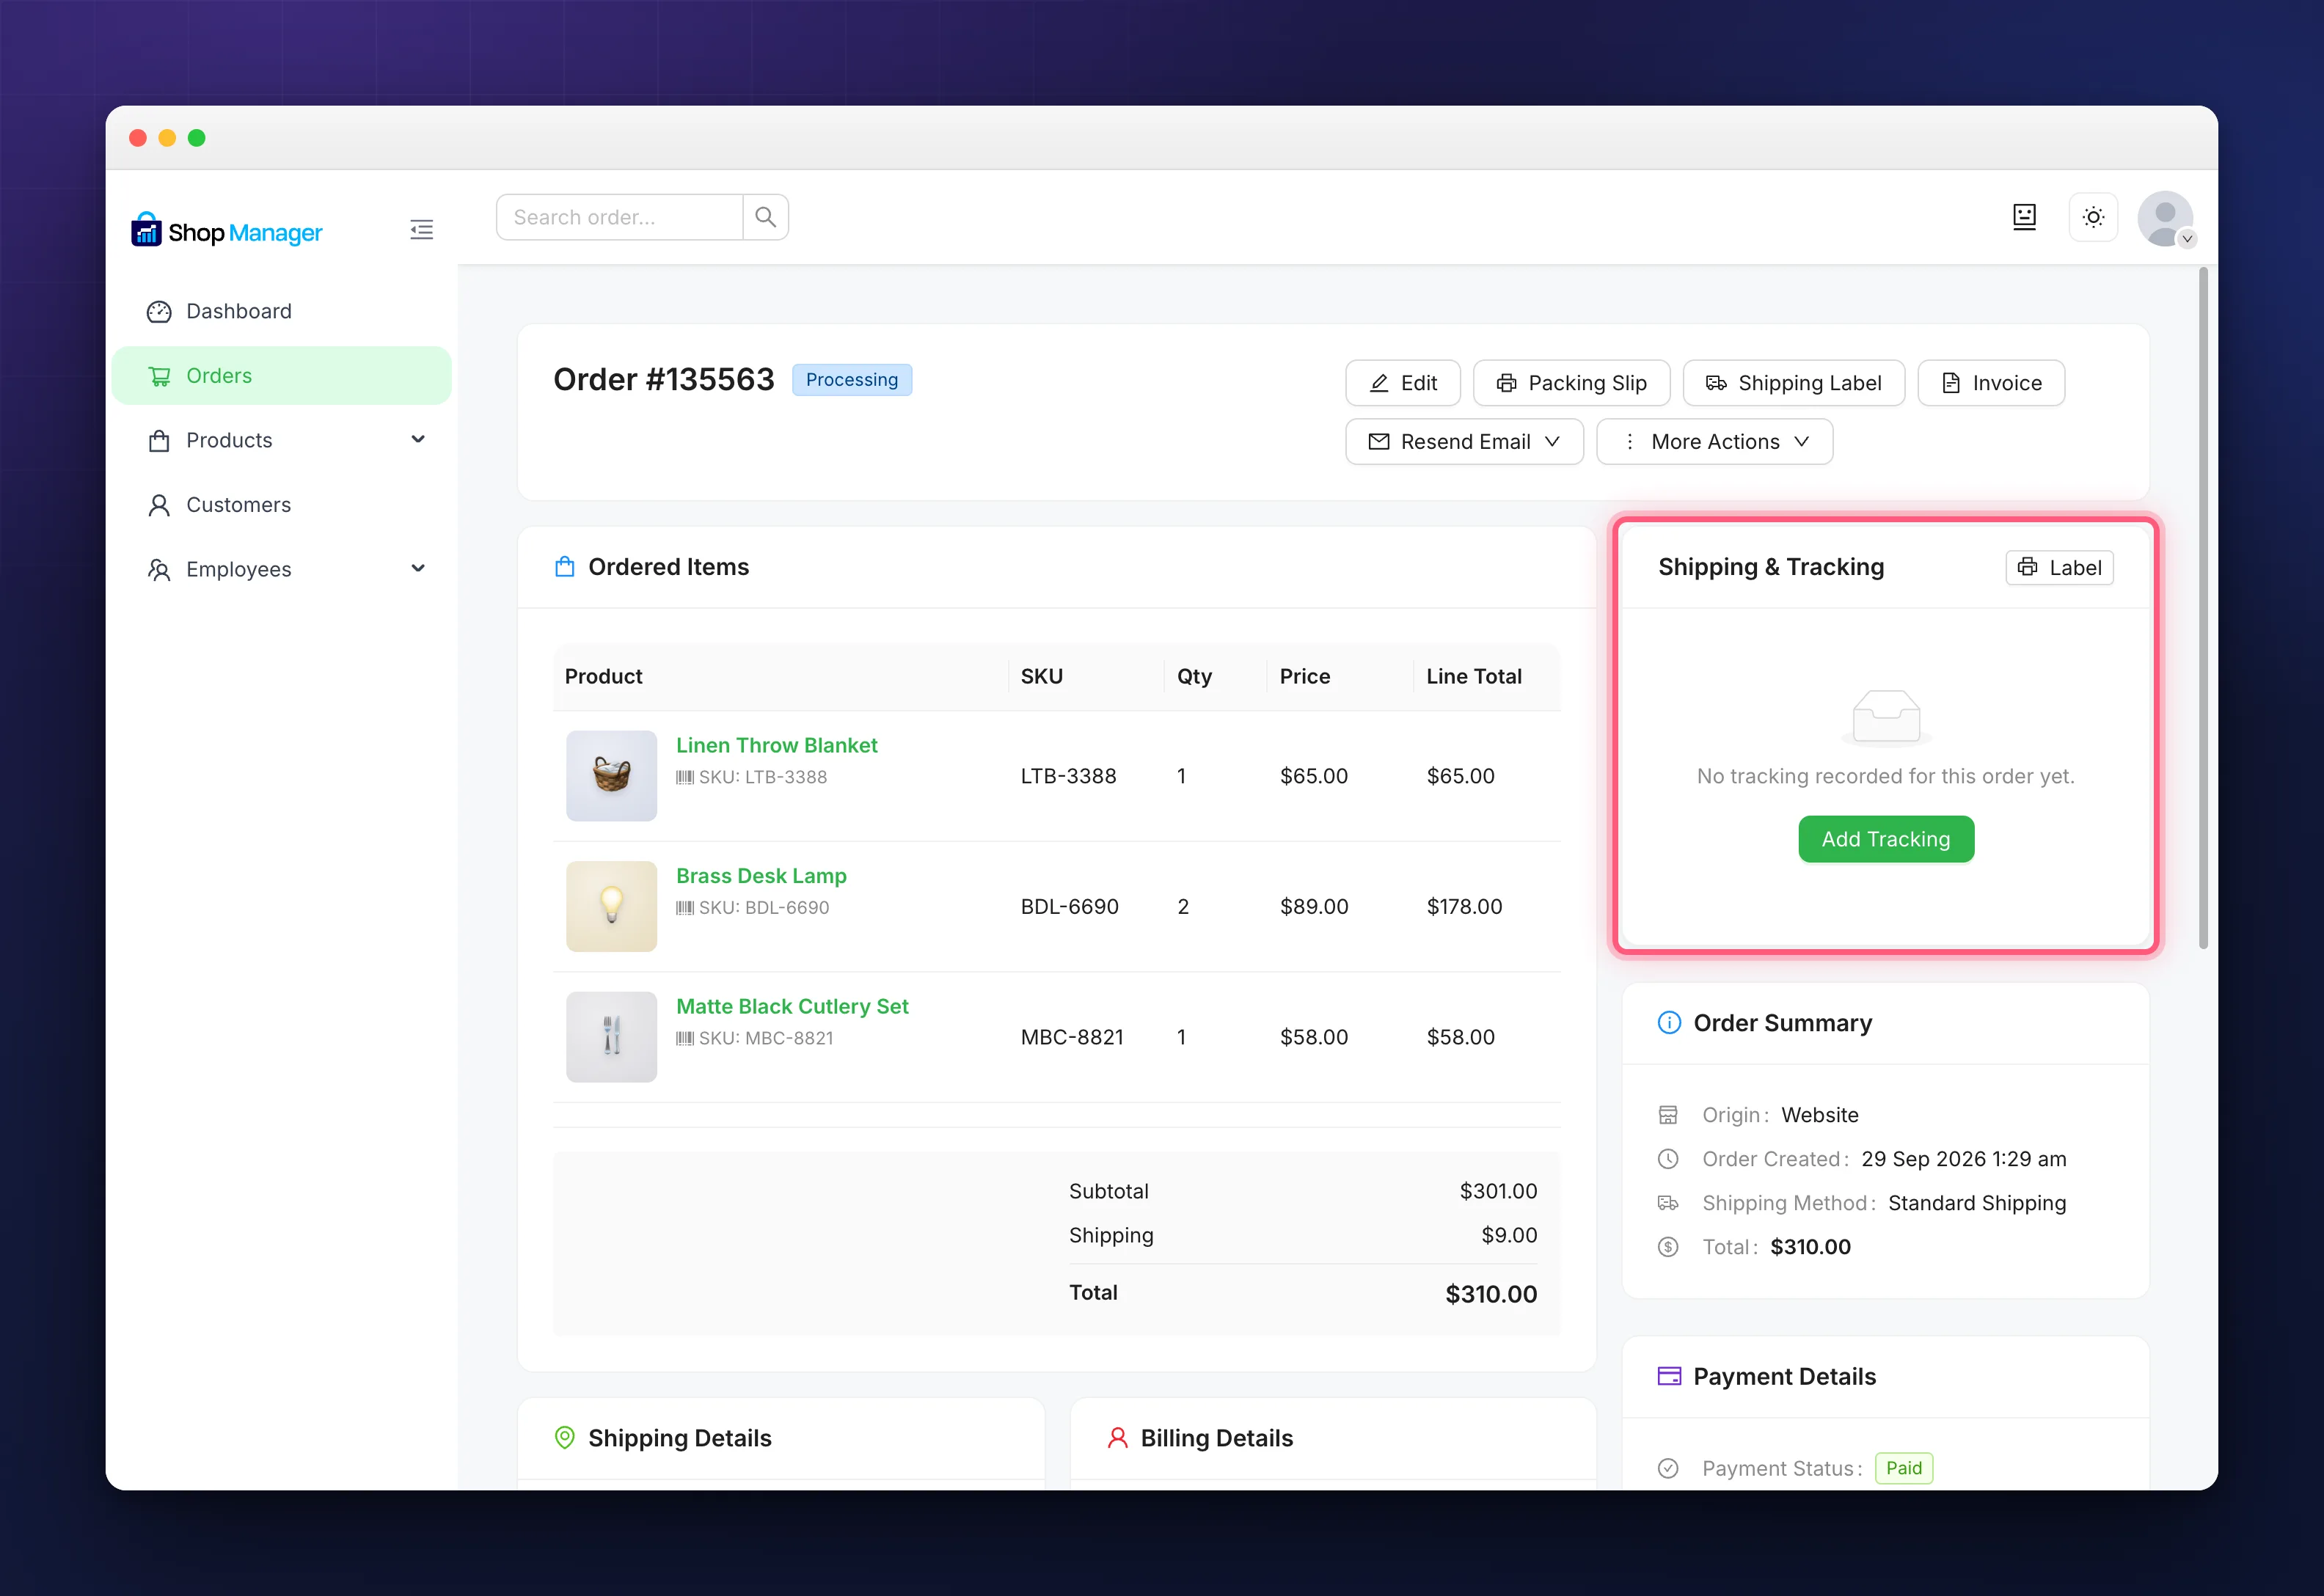Image resolution: width=2324 pixels, height=1596 pixels.
Task: Open the Resend Email dropdown
Action: click(1464, 442)
